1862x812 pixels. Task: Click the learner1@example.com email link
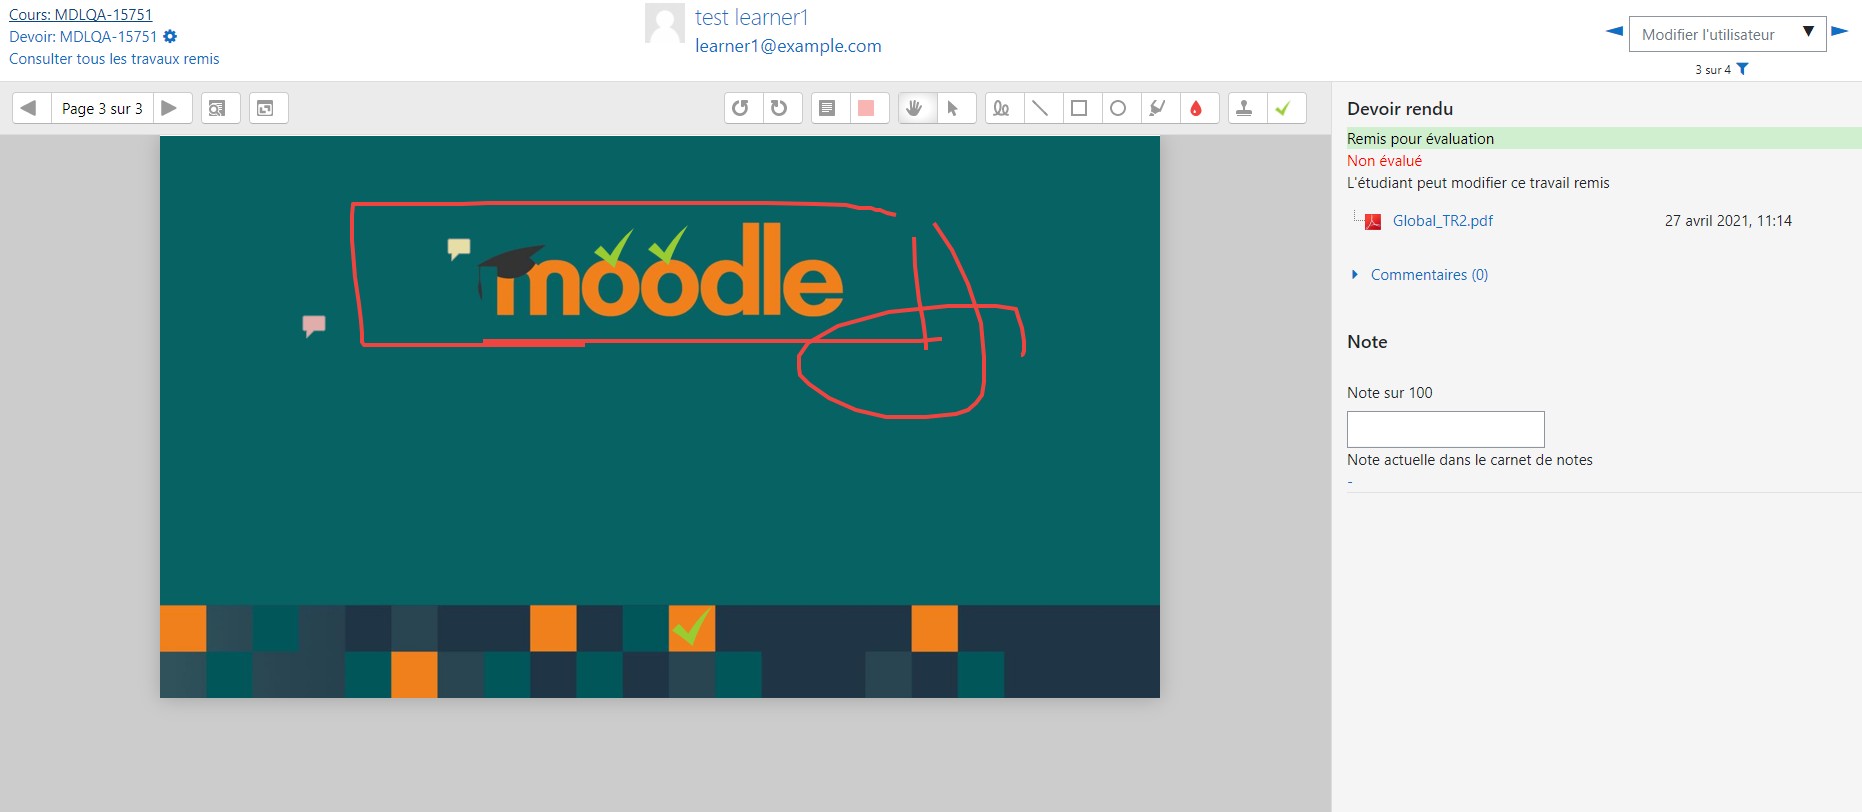[788, 46]
